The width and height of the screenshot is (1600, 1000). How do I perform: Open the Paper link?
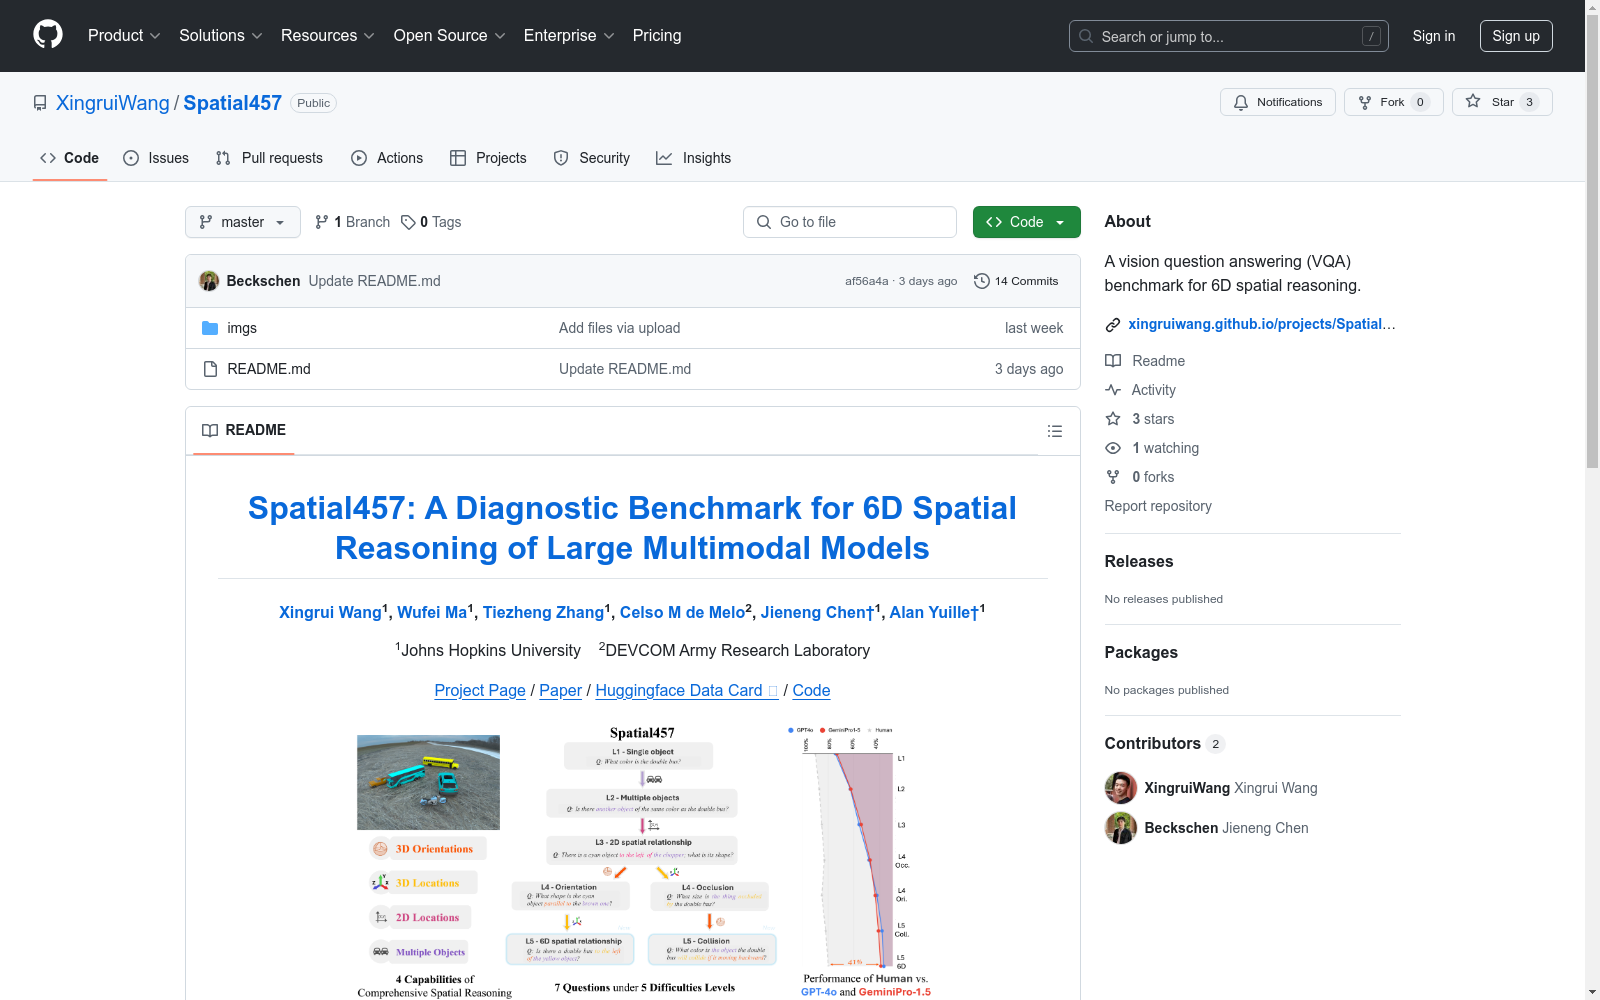tap(560, 690)
